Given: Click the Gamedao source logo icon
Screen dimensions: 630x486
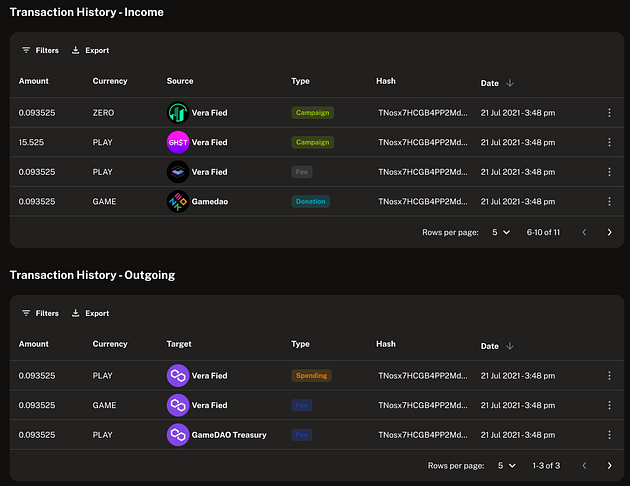Looking at the screenshot, I should [177, 201].
